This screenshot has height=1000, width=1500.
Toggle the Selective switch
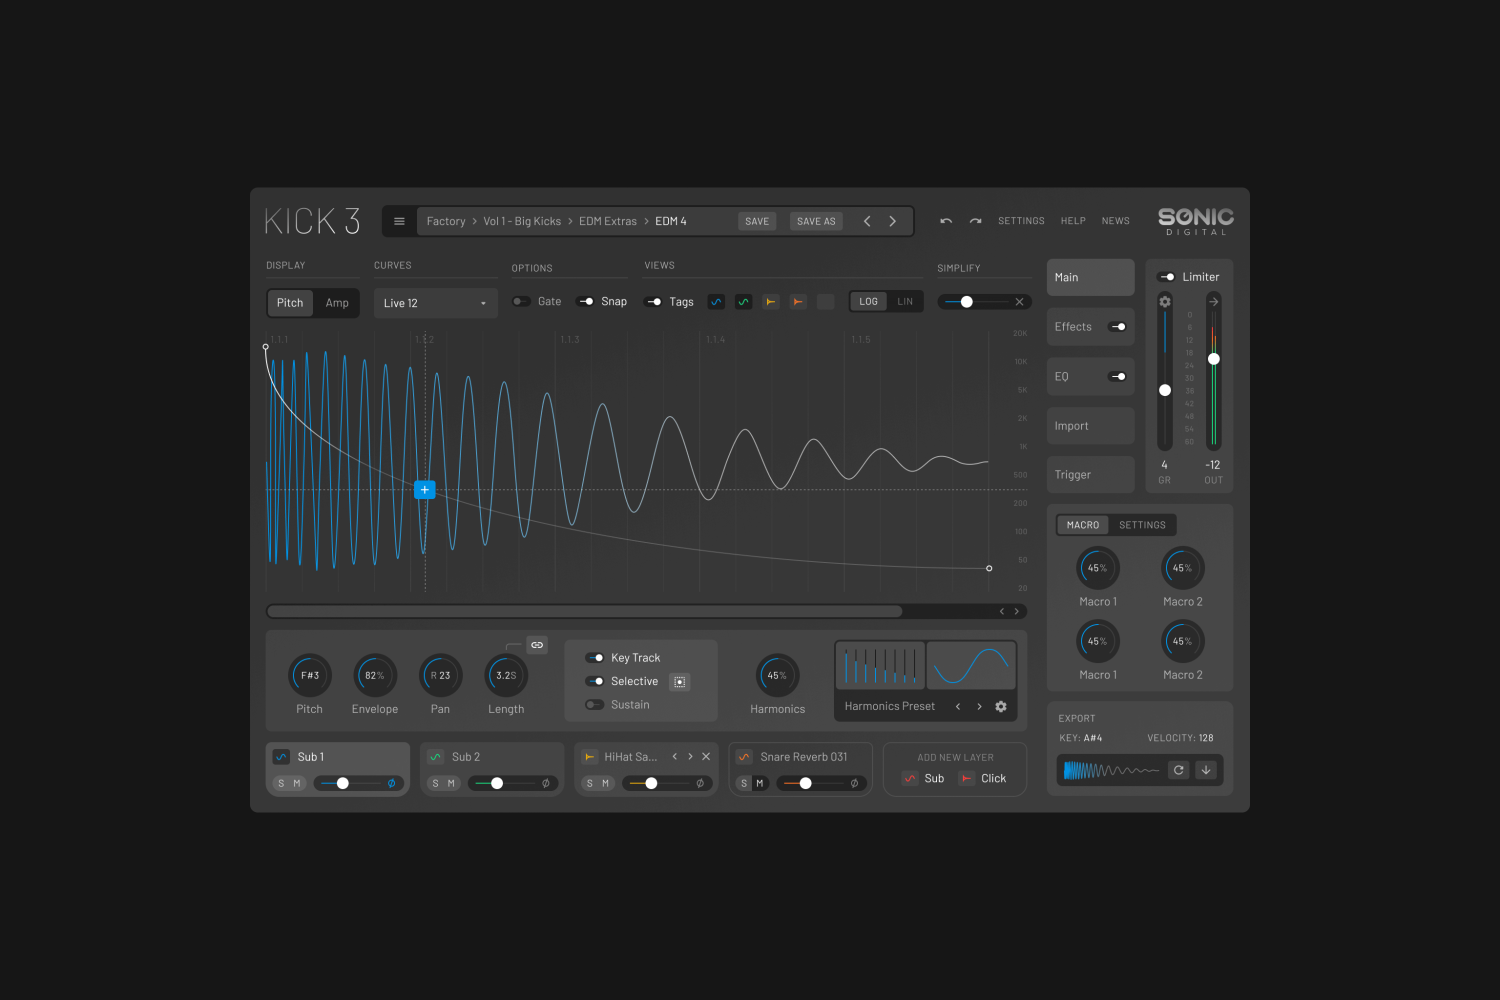coord(595,681)
